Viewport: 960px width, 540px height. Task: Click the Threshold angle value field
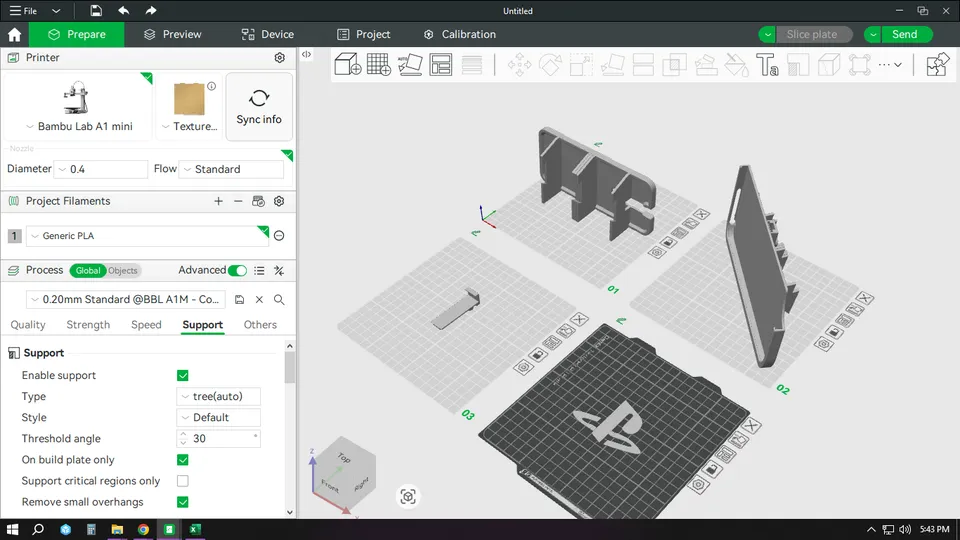(x=219, y=438)
